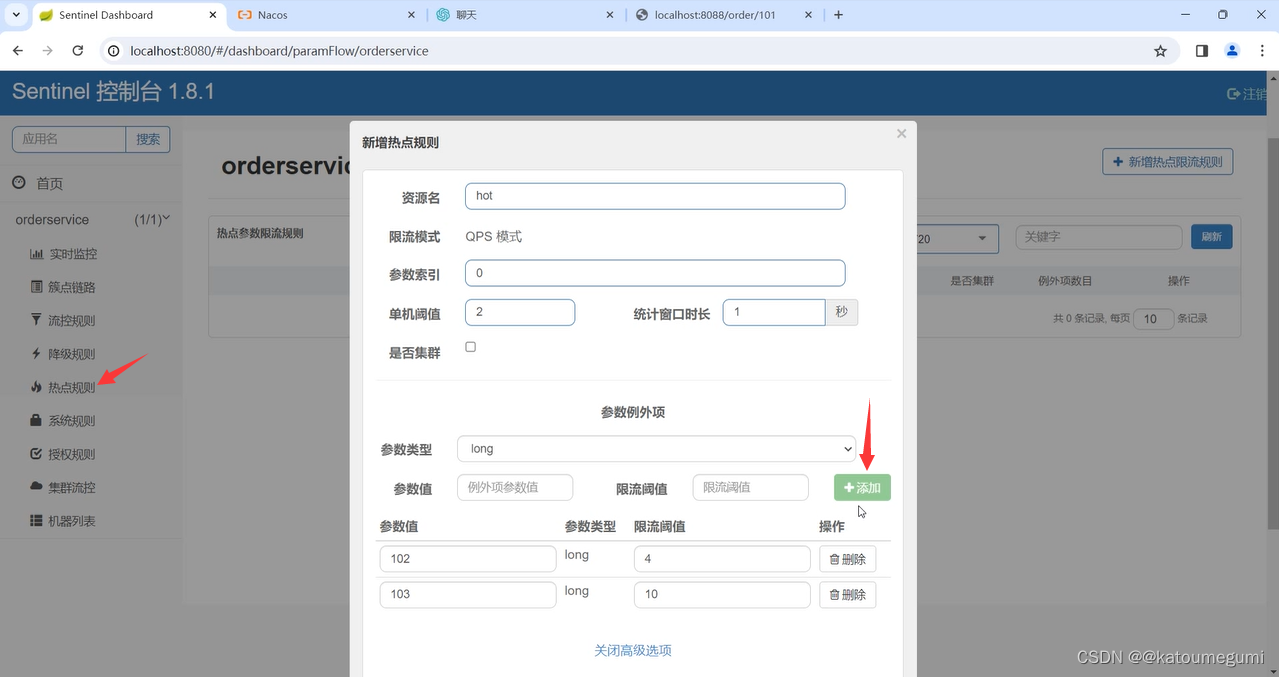Focus the 应用名 search field
This screenshot has width=1279, height=677.
(x=69, y=139)
